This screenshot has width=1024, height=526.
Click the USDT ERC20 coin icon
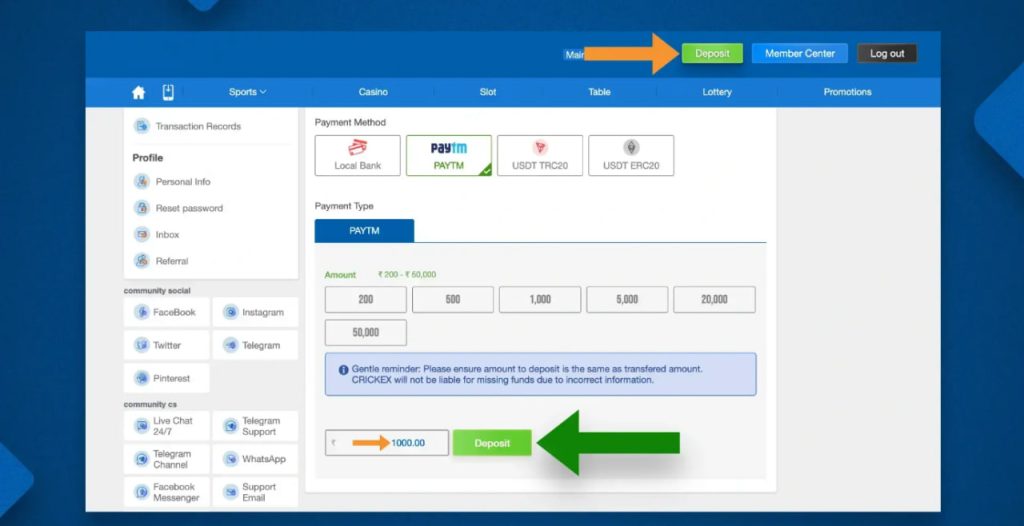[631, 148]
